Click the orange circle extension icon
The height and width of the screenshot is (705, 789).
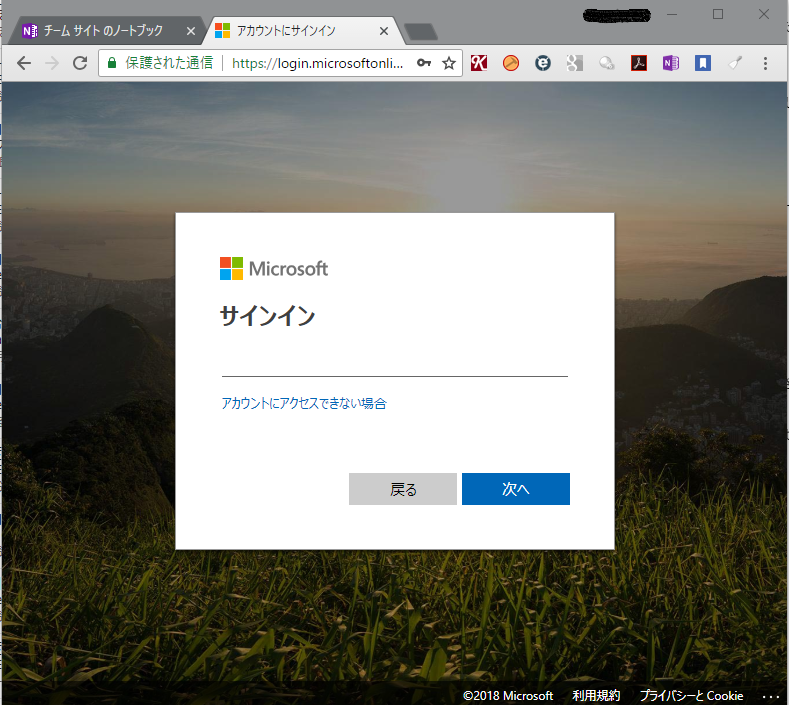[x=511, y=63]
